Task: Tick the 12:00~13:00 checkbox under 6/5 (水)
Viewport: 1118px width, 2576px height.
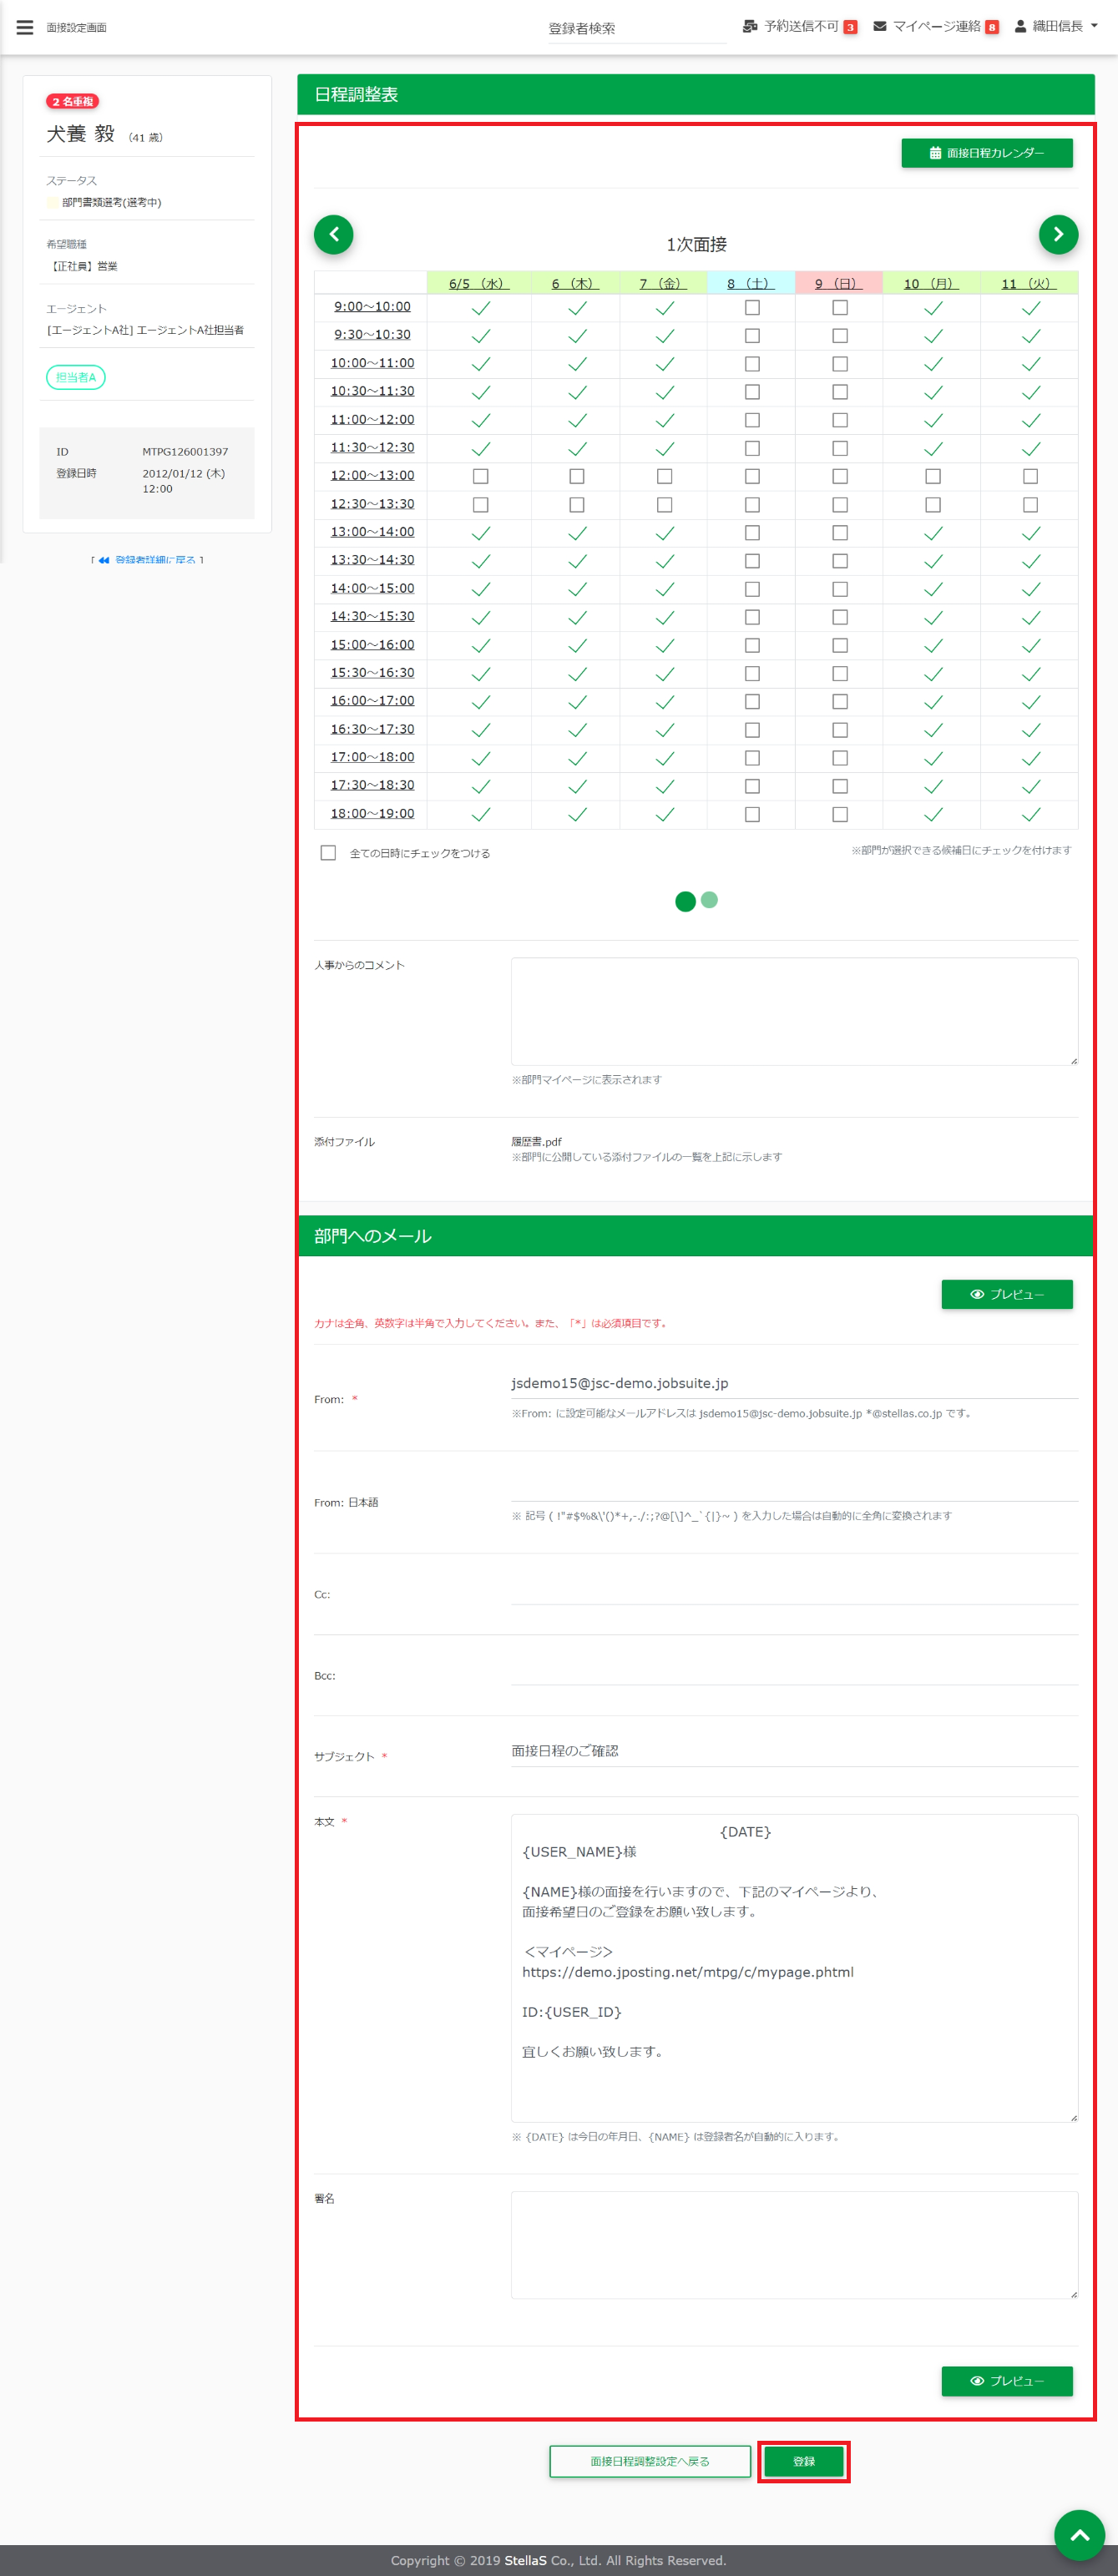Action: click(x=480, y=477)
